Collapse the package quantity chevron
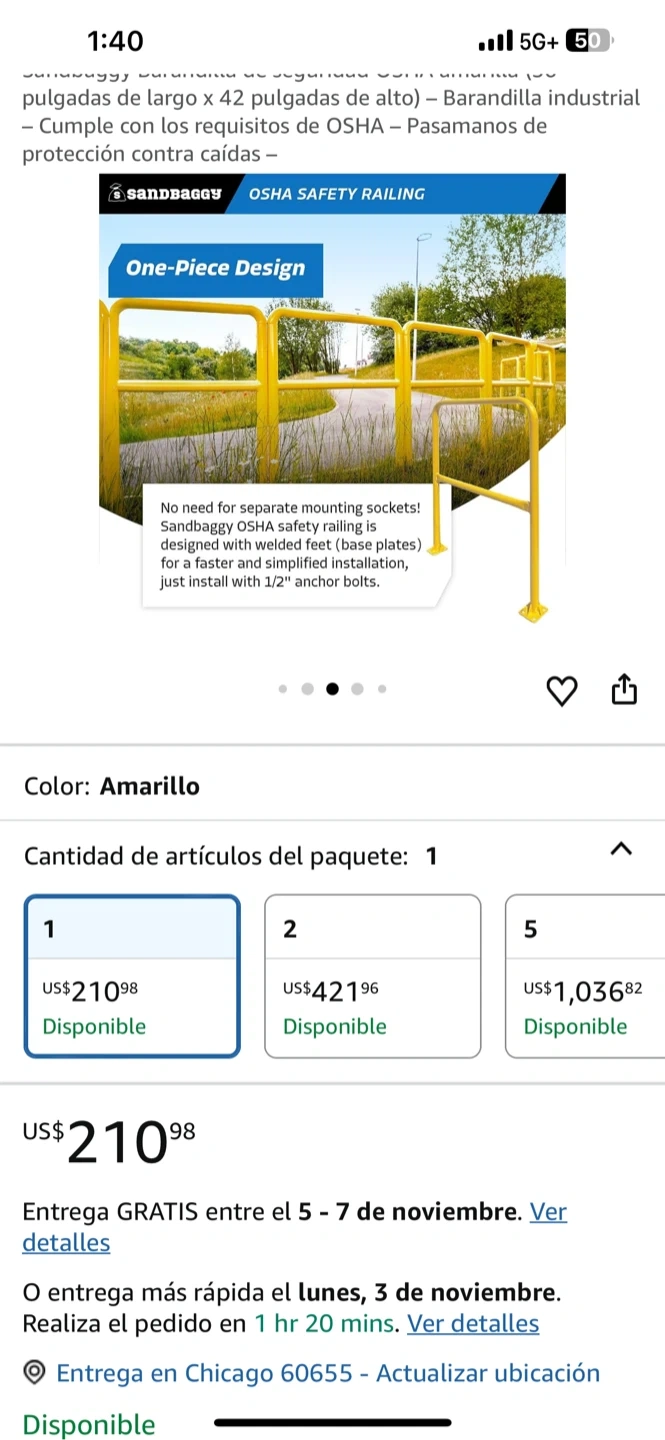This screenshot has height=1440, width=665. [x=621, y=849]
